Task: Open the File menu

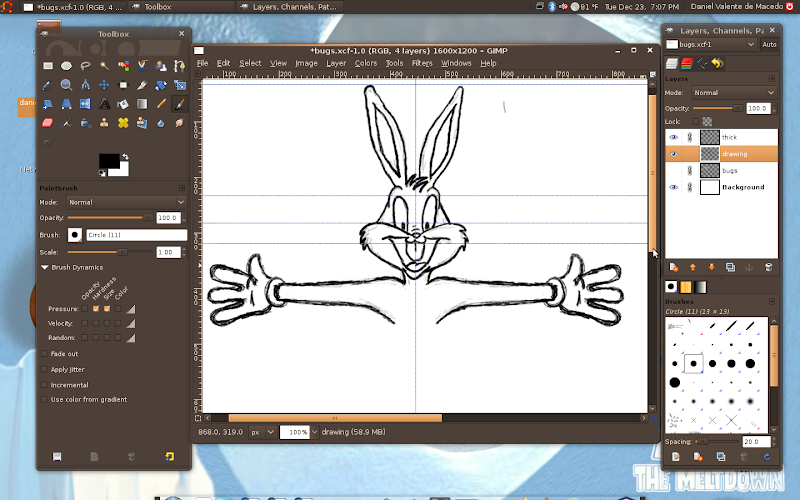Action: click(x=203, y=63)
